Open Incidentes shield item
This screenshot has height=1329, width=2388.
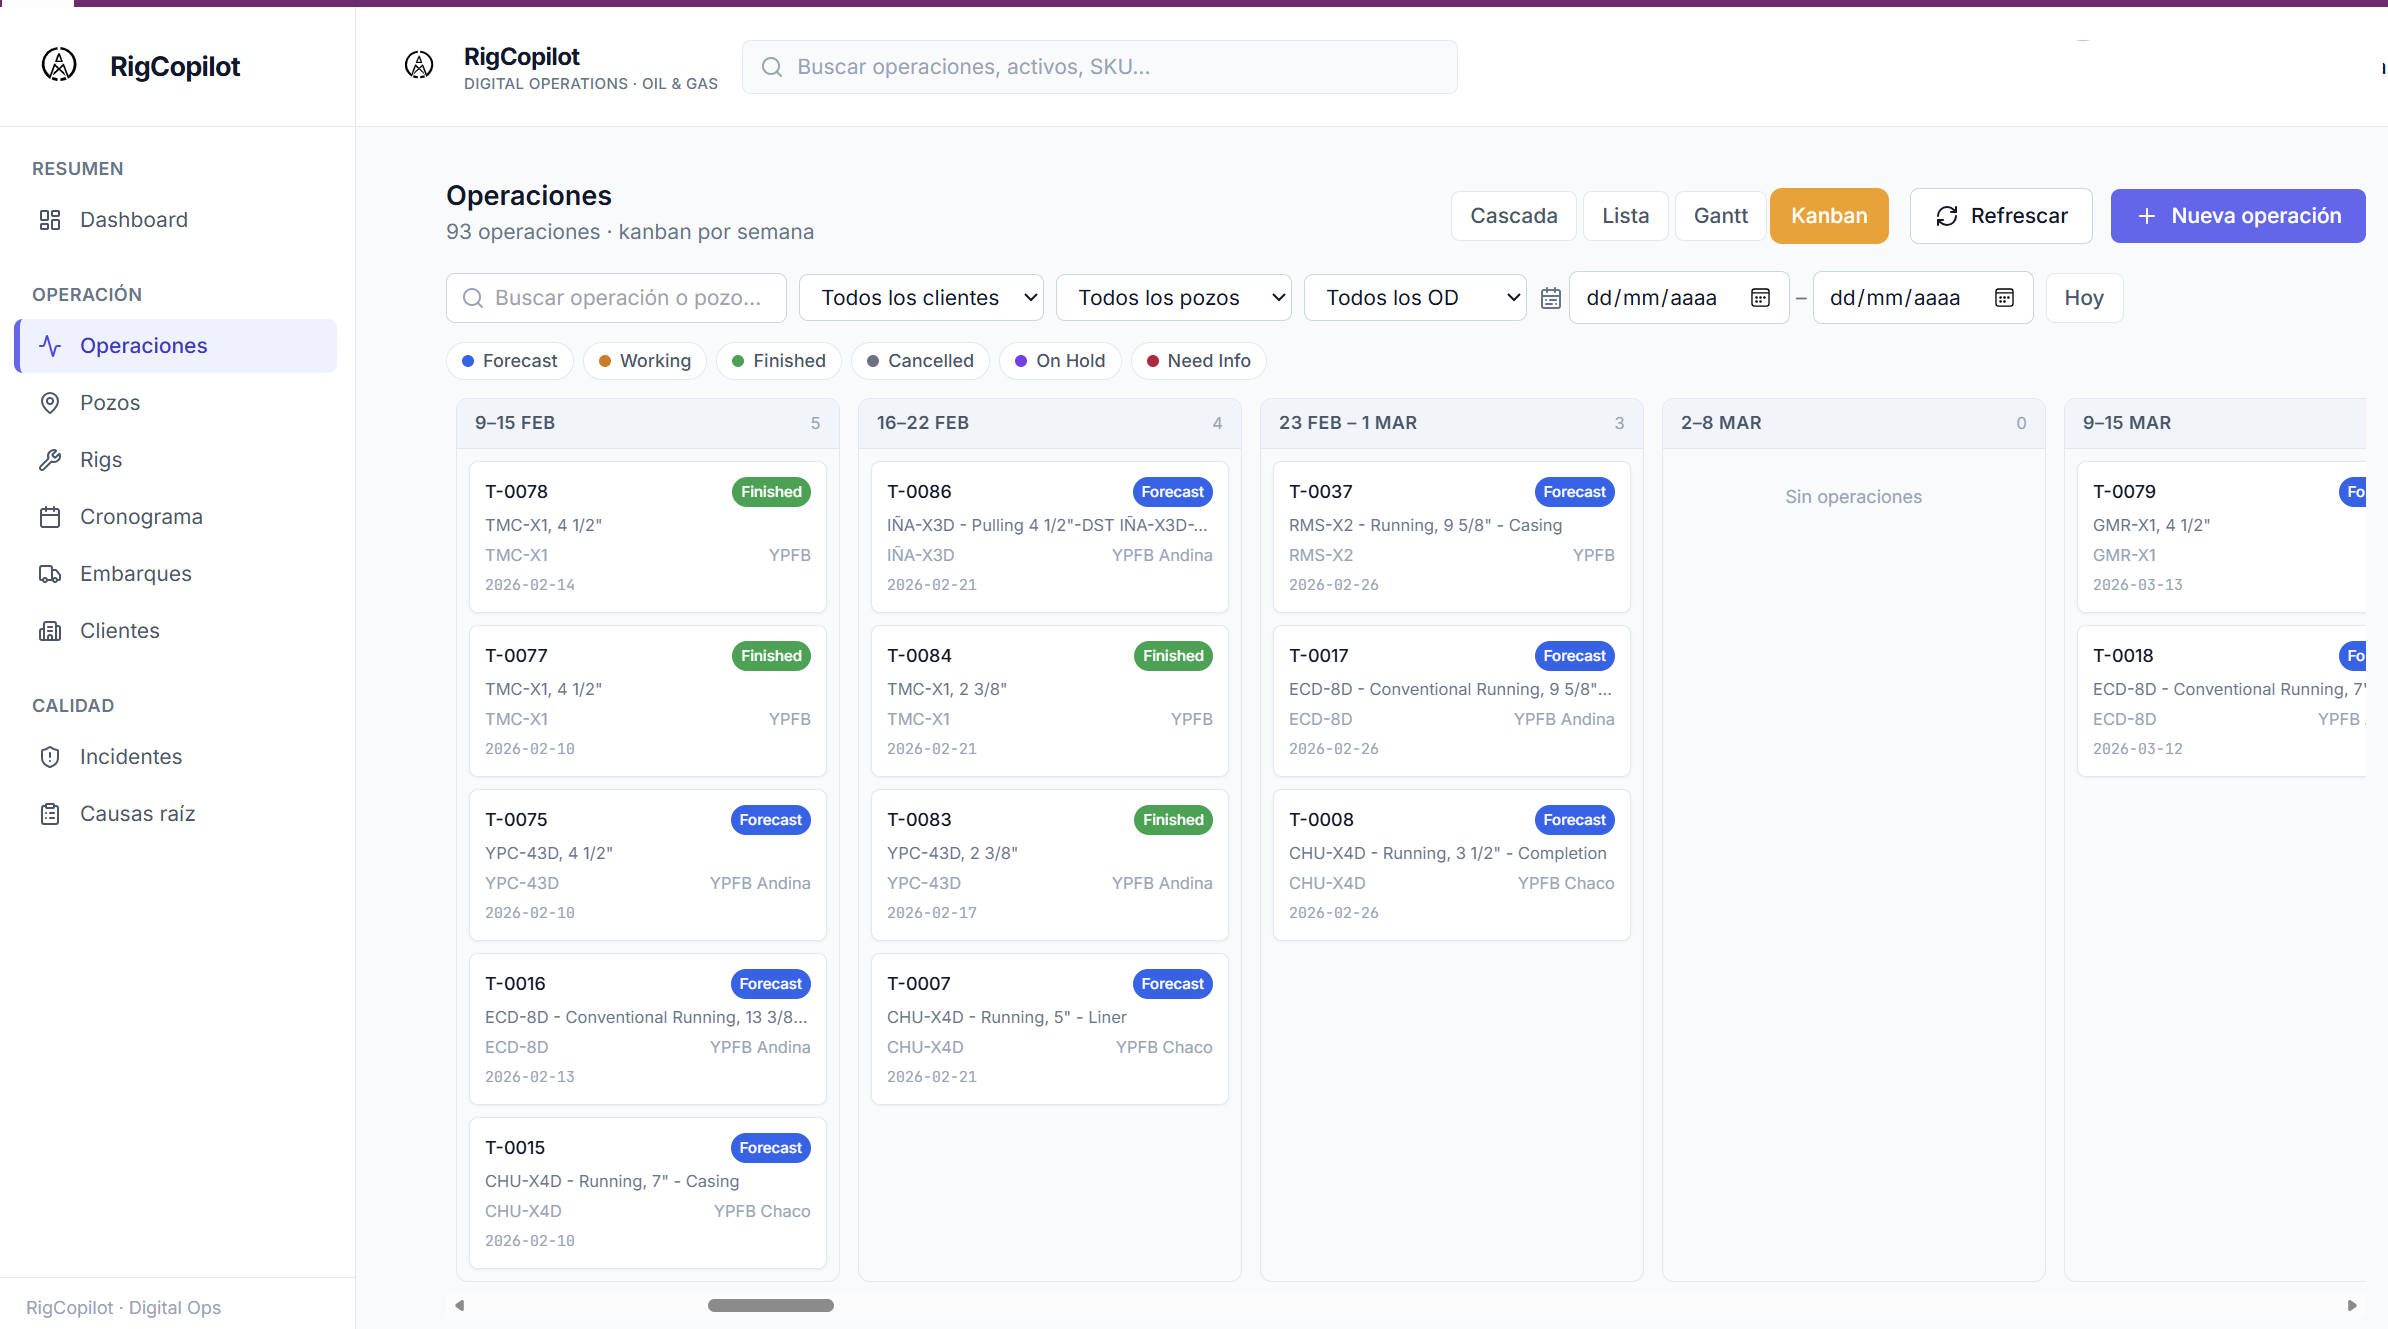pos(176,757)
